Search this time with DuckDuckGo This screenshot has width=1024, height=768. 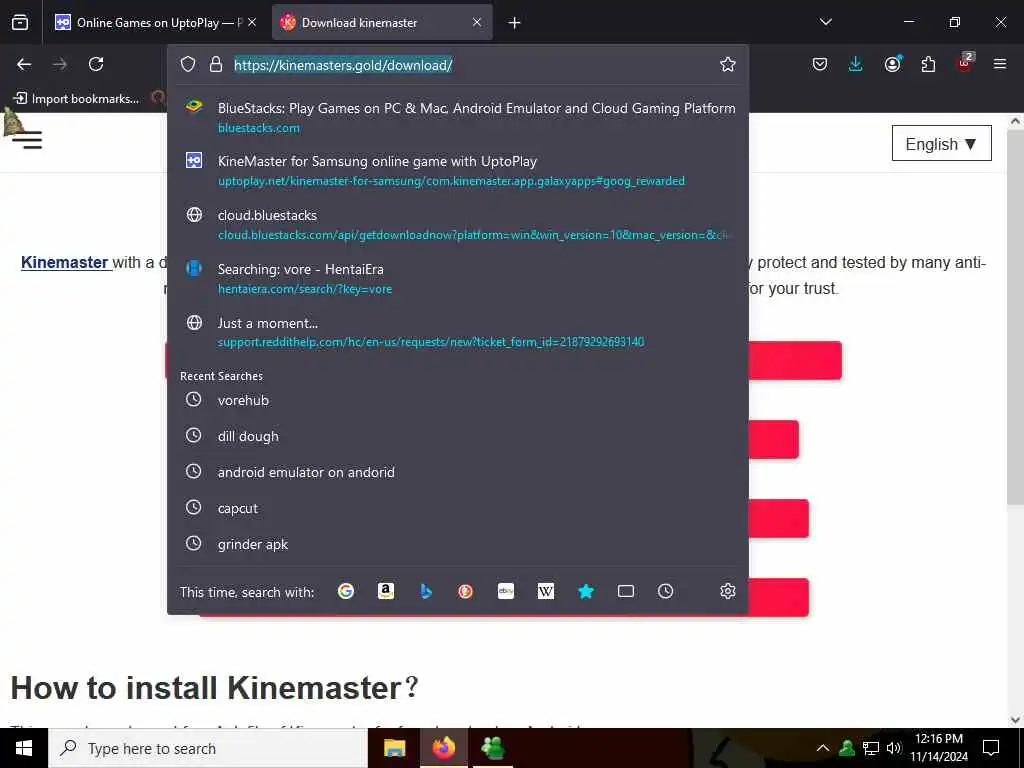point(465,591)
